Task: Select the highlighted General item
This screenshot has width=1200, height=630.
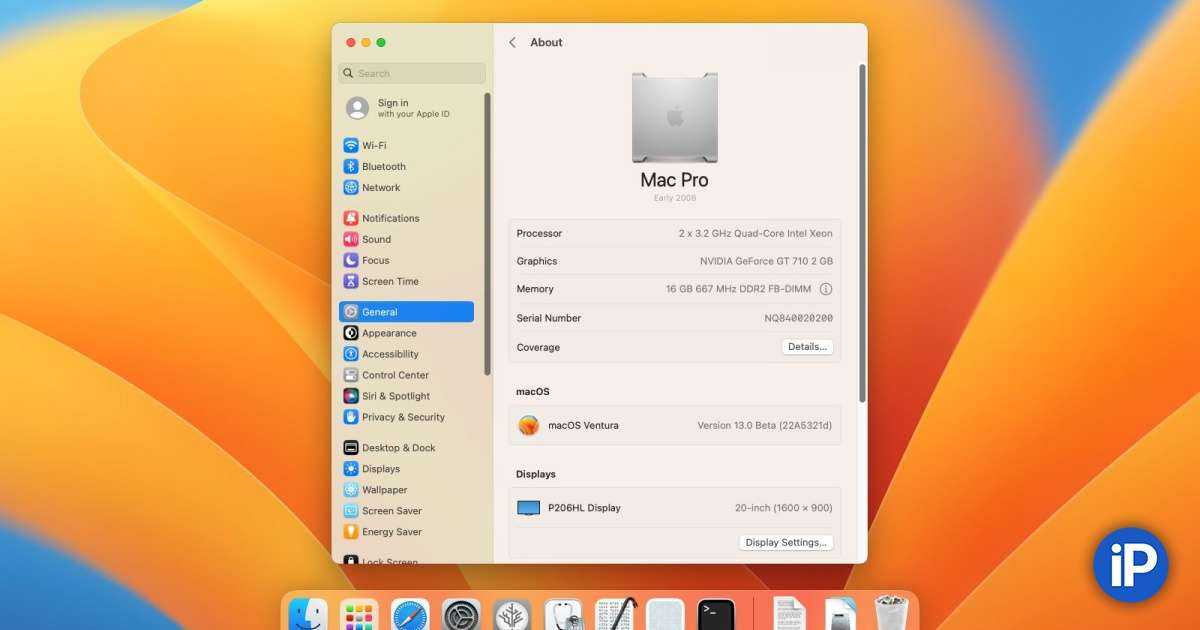Action: [x=406, y=312]
